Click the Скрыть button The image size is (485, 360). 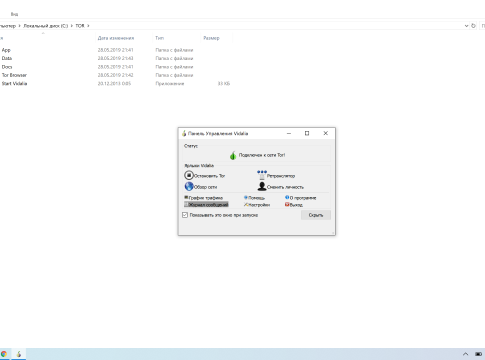(316, 215)
